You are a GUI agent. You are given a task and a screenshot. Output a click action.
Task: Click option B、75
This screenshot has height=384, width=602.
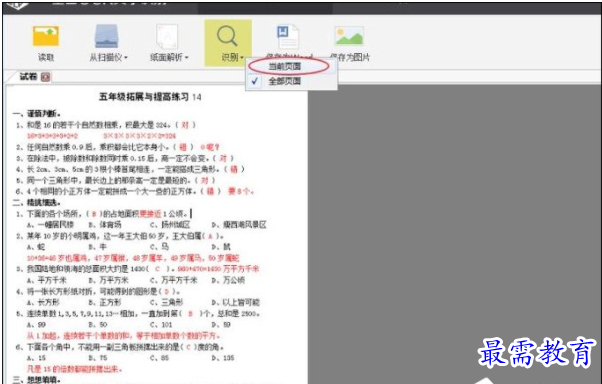[x=98, y=358]
